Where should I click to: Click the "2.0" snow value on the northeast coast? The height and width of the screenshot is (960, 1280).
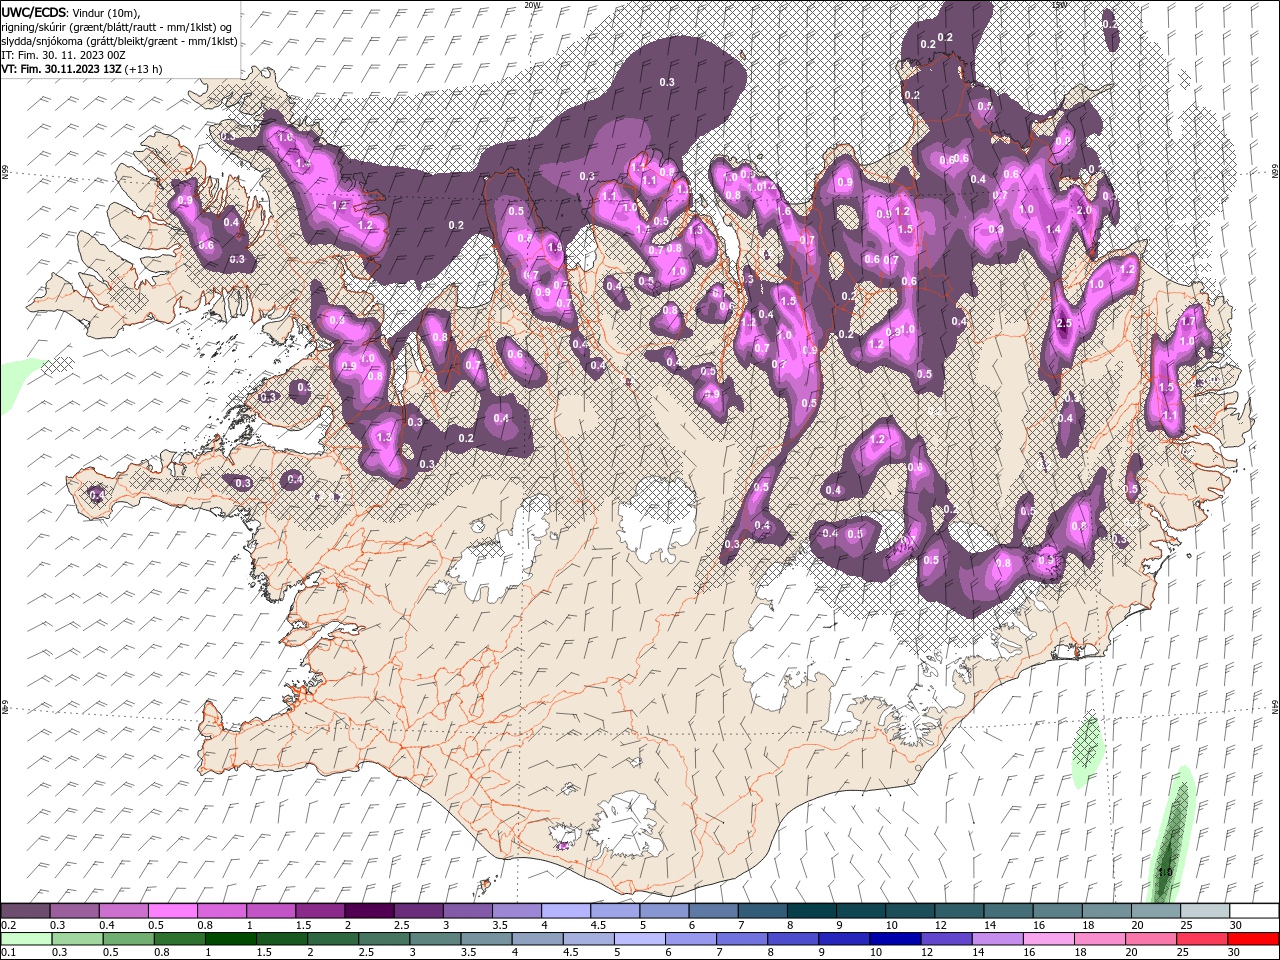tap(1084, 211)
